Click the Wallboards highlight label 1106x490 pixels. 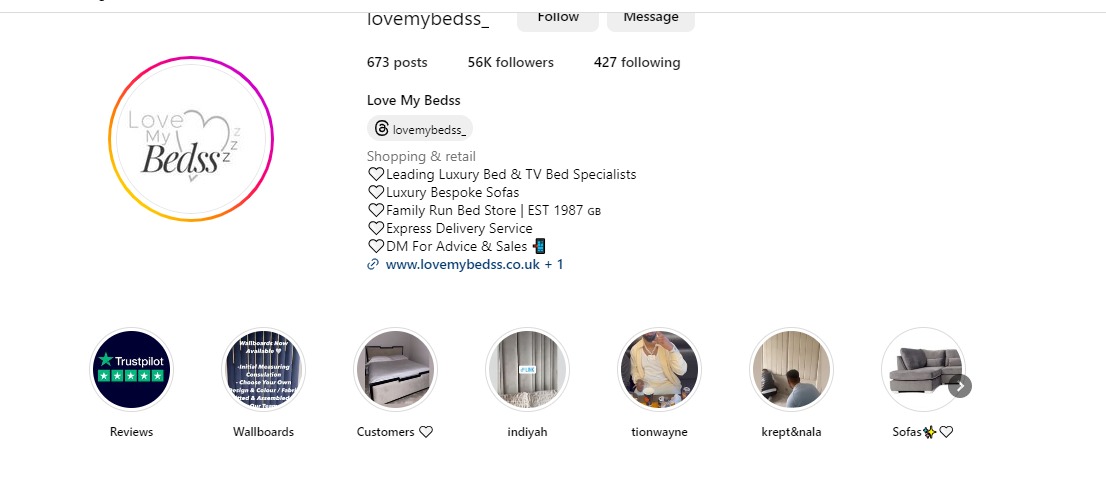(x=263, y=432)
